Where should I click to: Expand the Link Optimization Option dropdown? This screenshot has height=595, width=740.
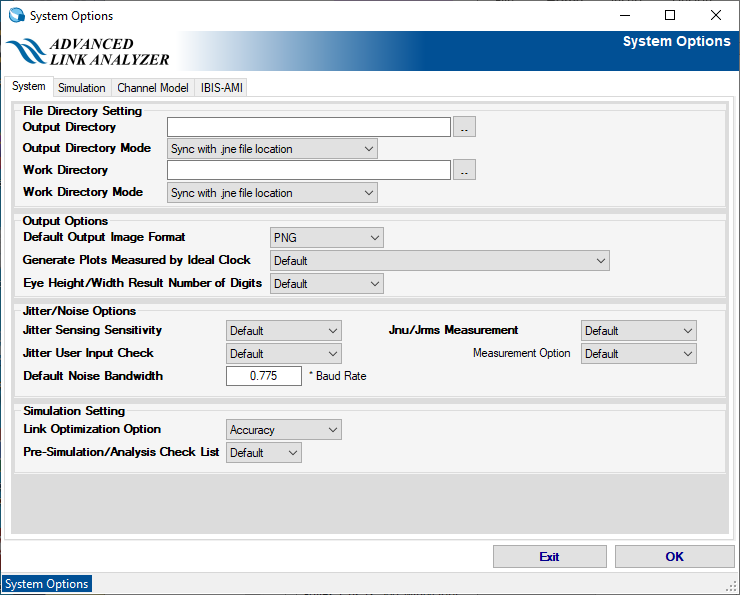click(x=284, y=430)
